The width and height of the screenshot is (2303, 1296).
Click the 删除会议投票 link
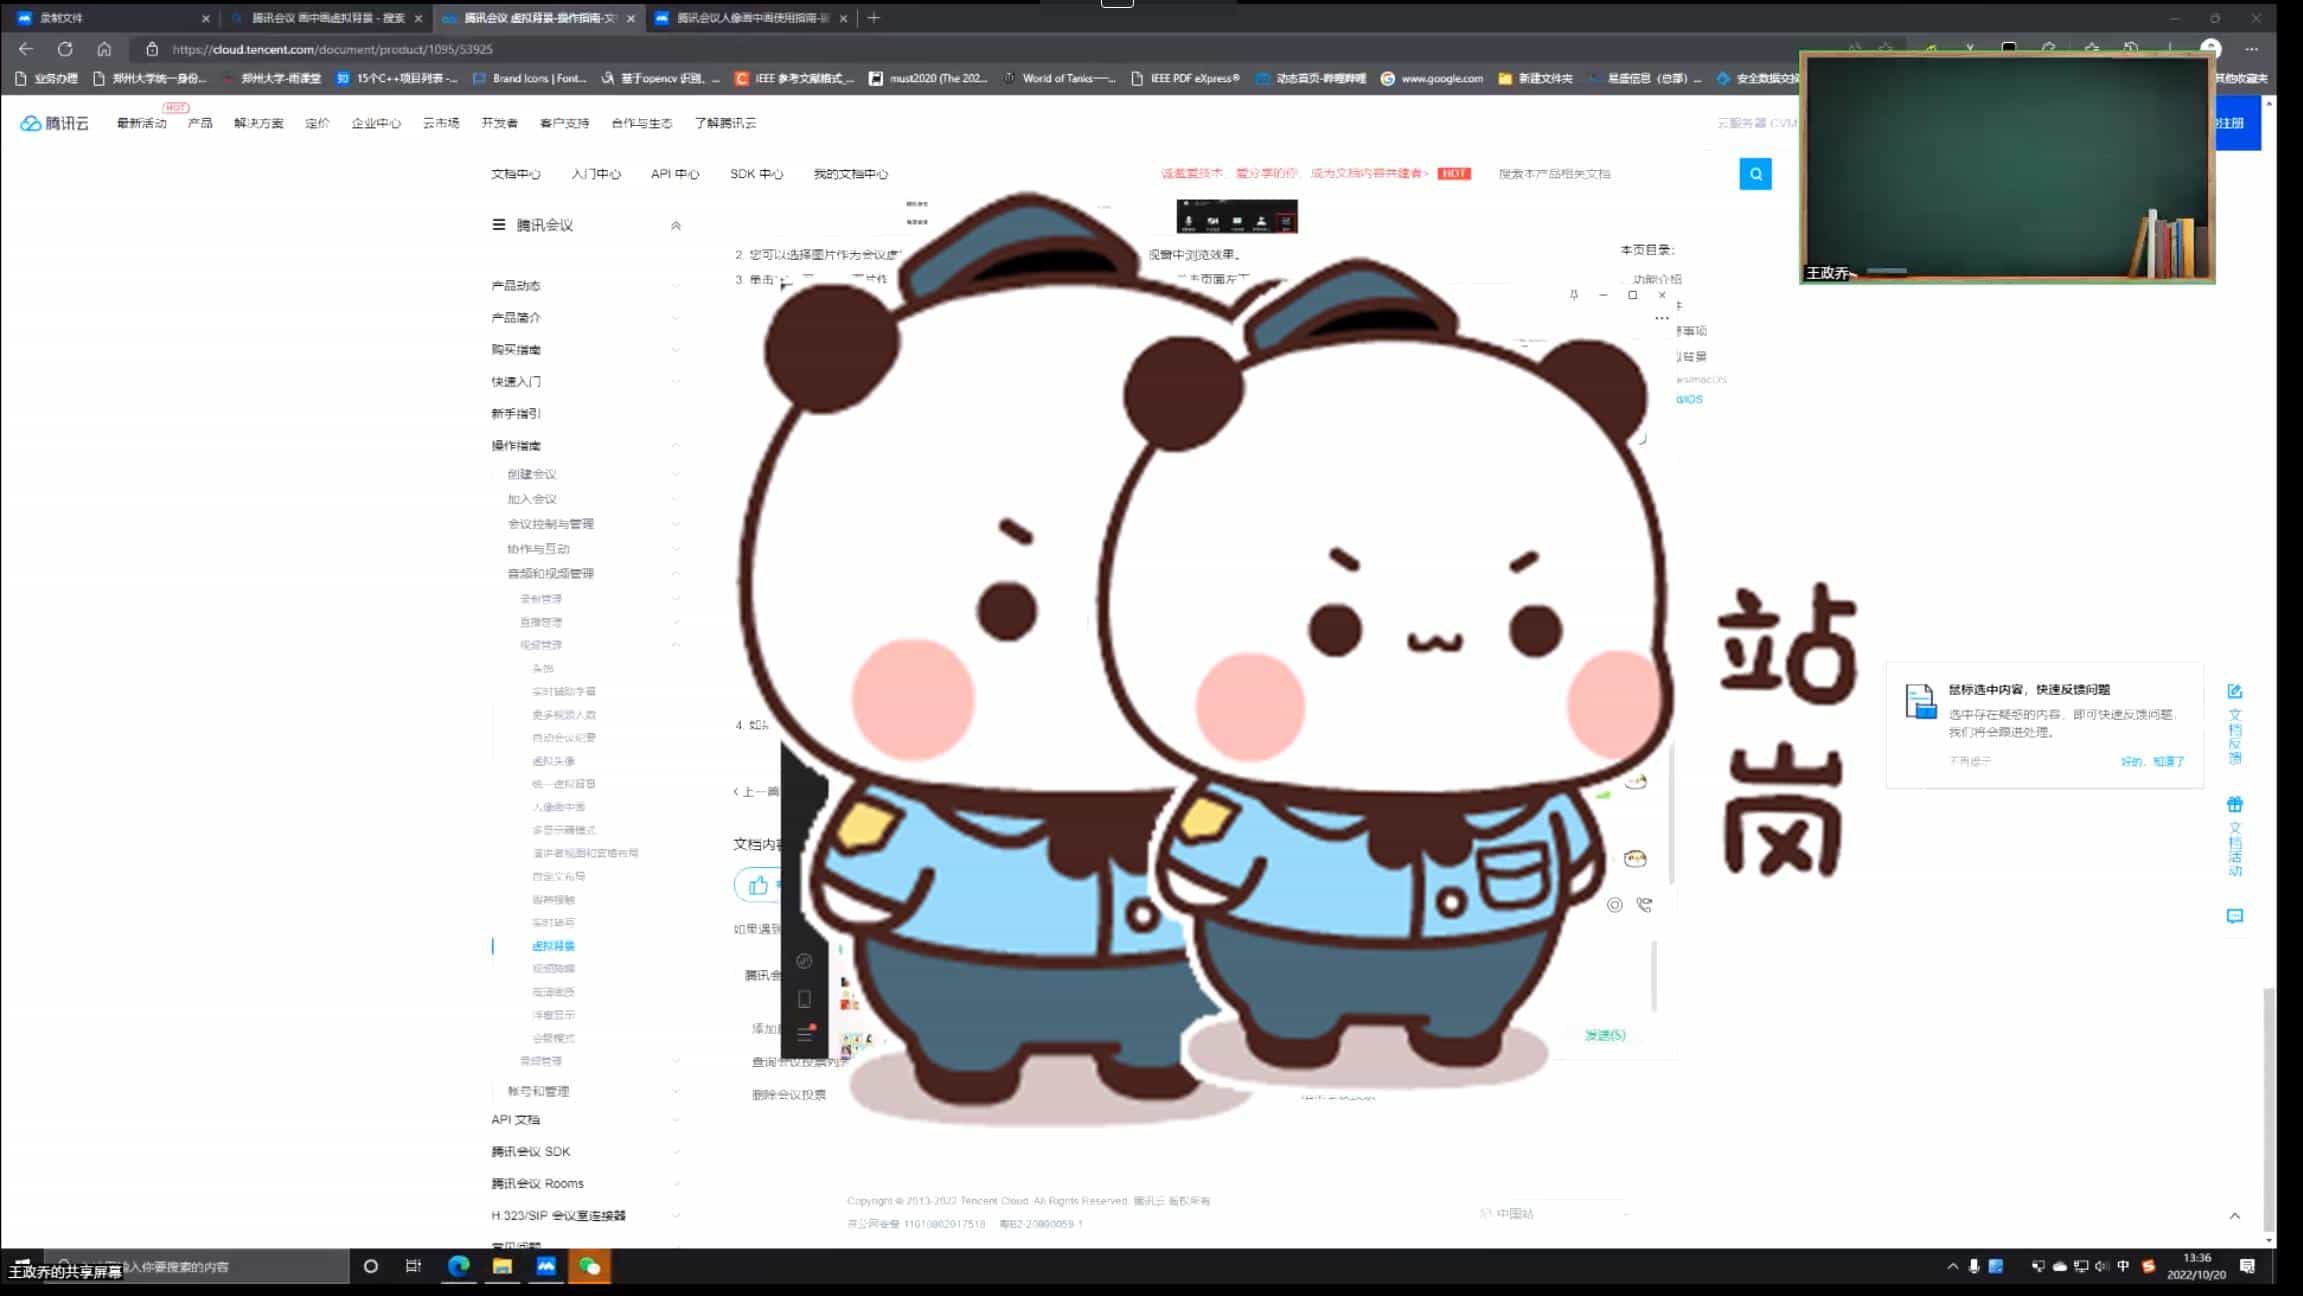[789, 1095]
